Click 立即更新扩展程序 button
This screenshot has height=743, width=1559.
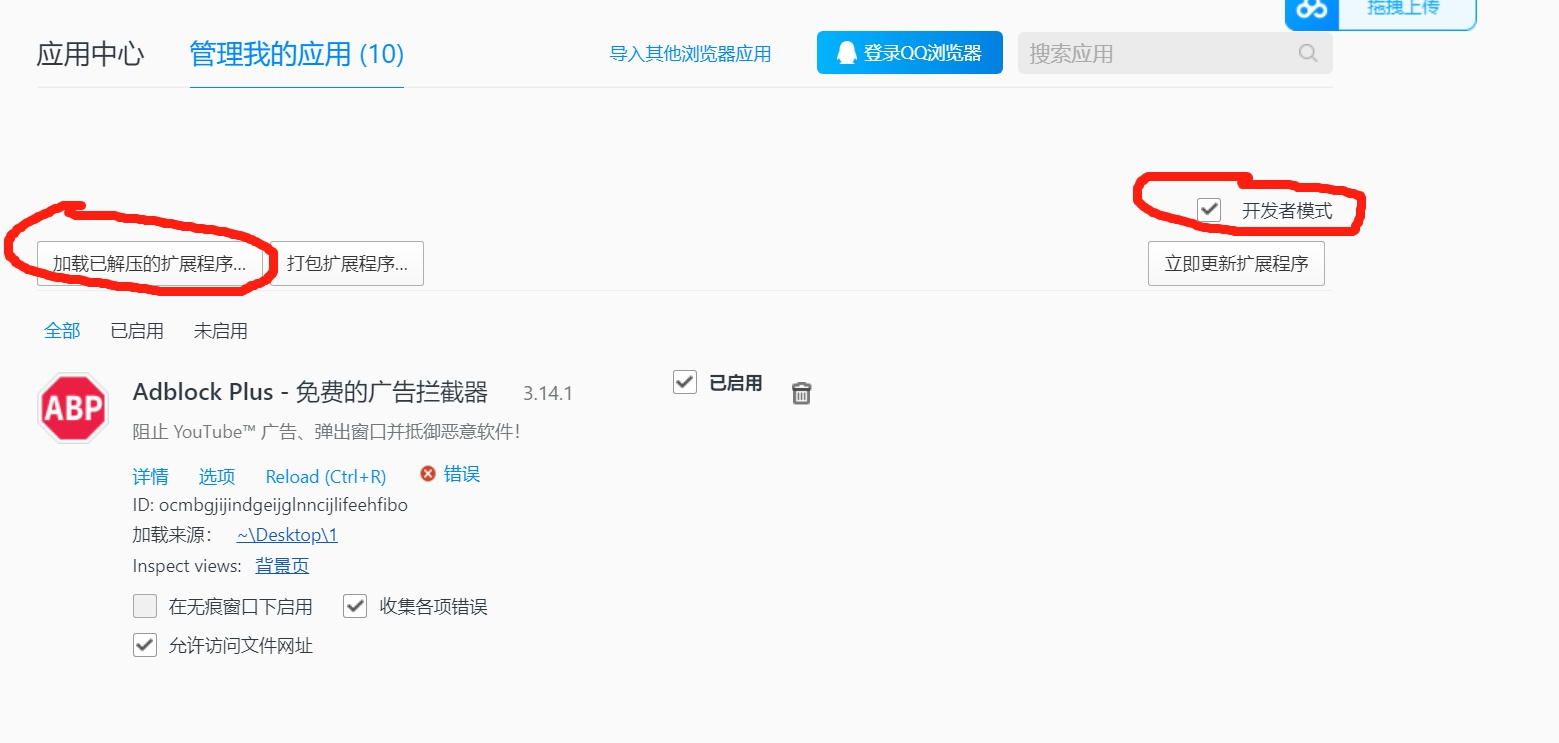1236,263
